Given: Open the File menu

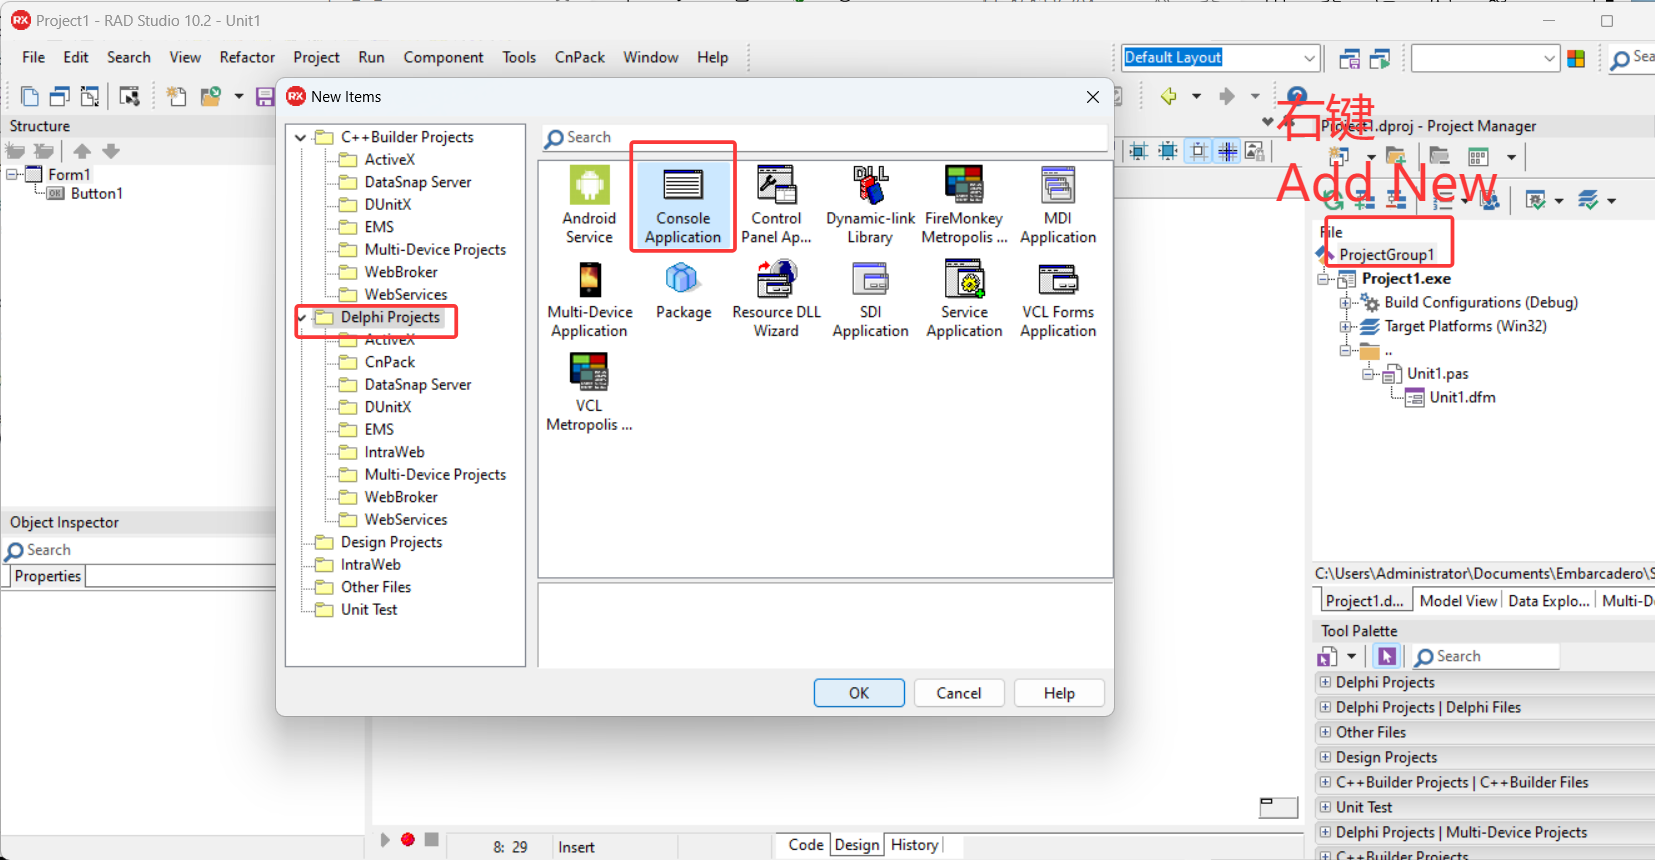Looking at the screenshot, I should pos(34,57).
